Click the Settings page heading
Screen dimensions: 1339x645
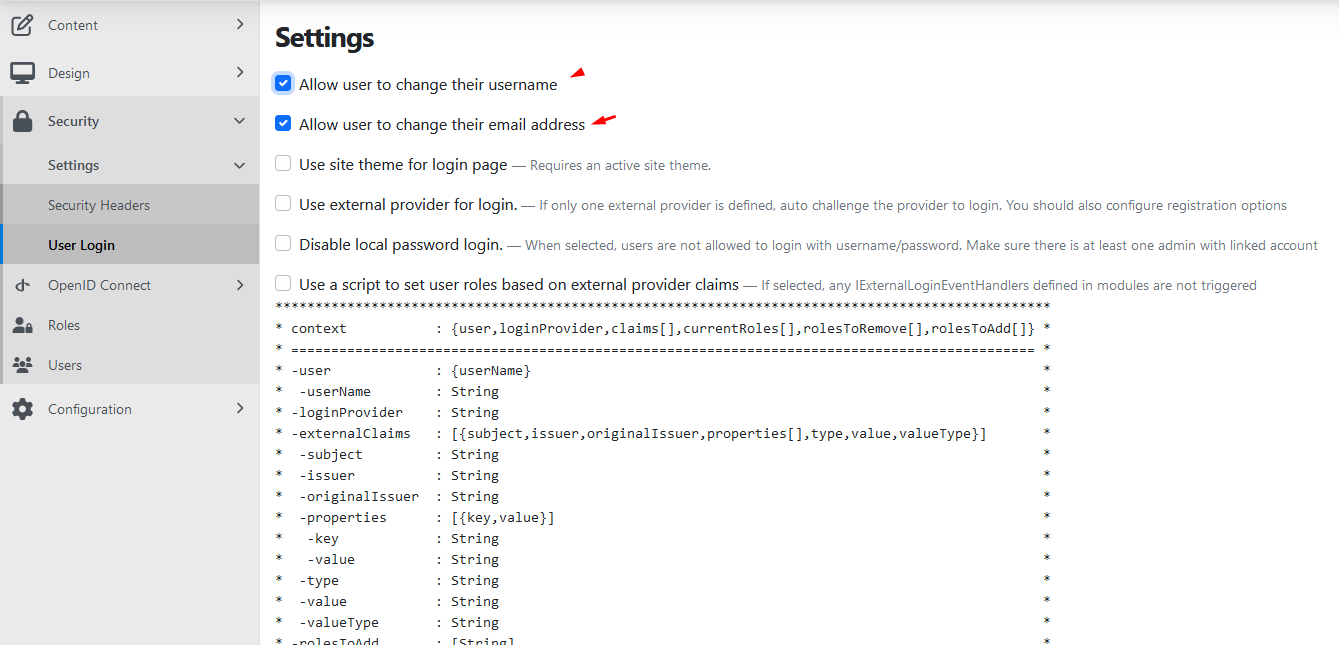(x=324, y=38)
